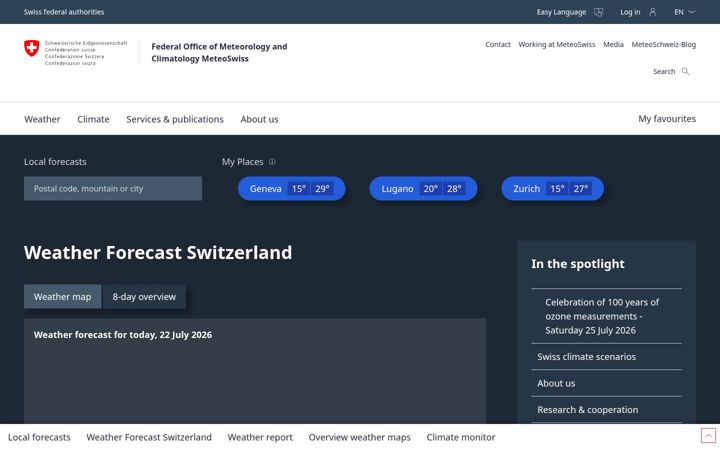Click the Weather Forecast Switzerland heading
The width and height of the screenshot is (720, 450).
point(158,253)
